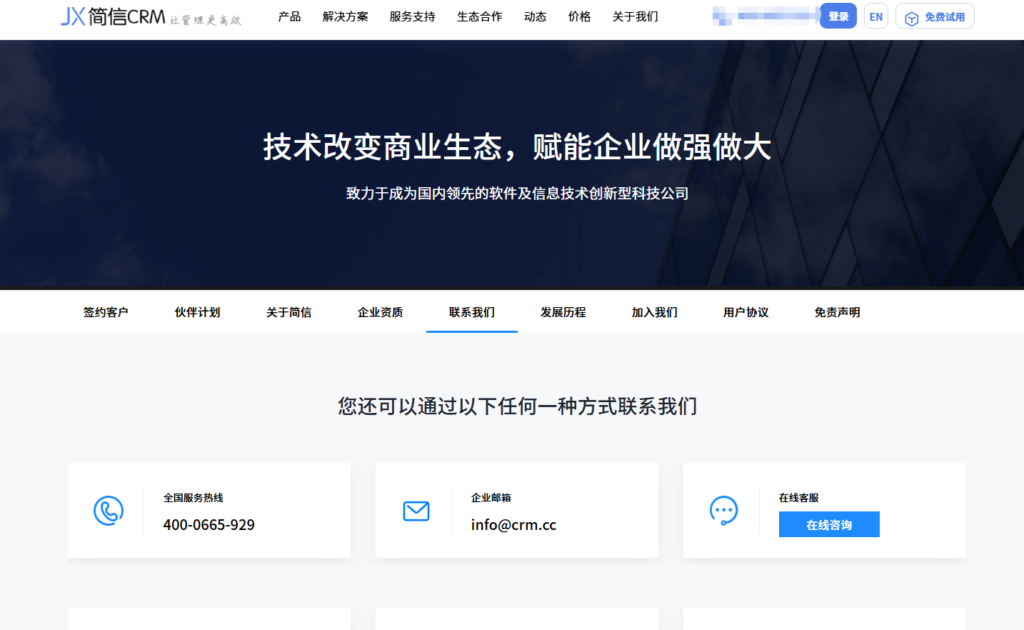Switch to the 签约客户 tab
1024x630 pixels.
(x=104, y=312)
